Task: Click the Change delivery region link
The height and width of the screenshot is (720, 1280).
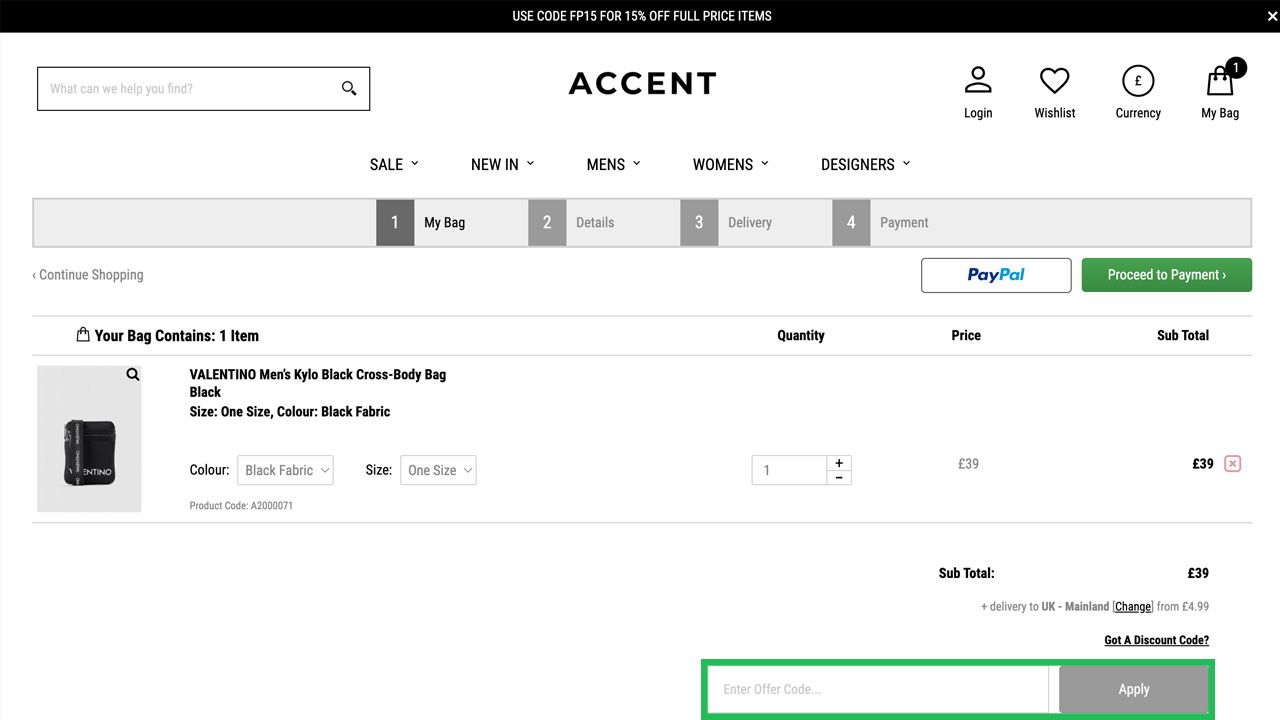Action: click(1132, 606)
